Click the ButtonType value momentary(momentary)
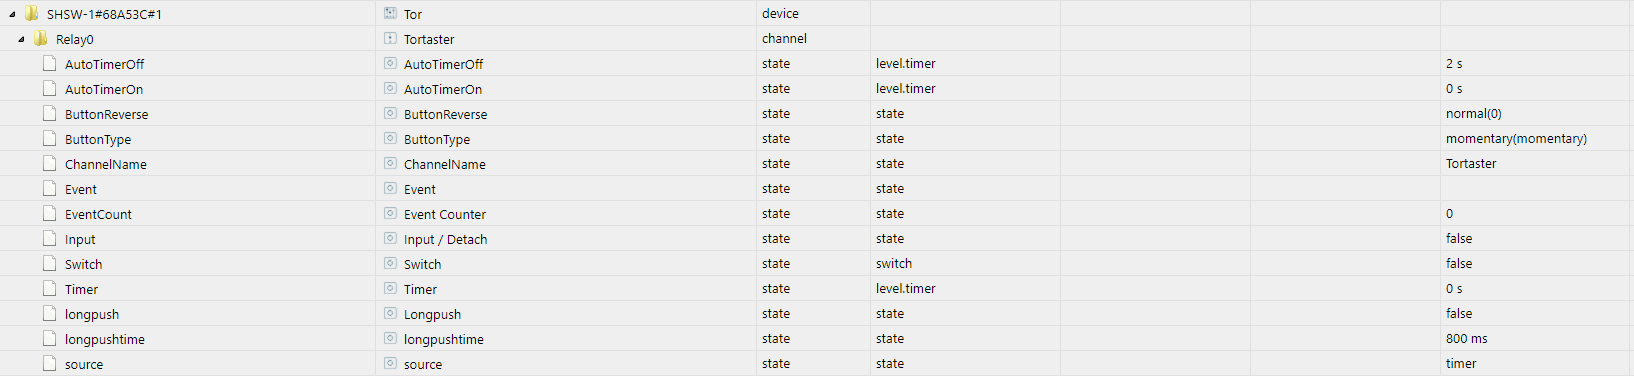1634x376 pixels. [1516, 139]
